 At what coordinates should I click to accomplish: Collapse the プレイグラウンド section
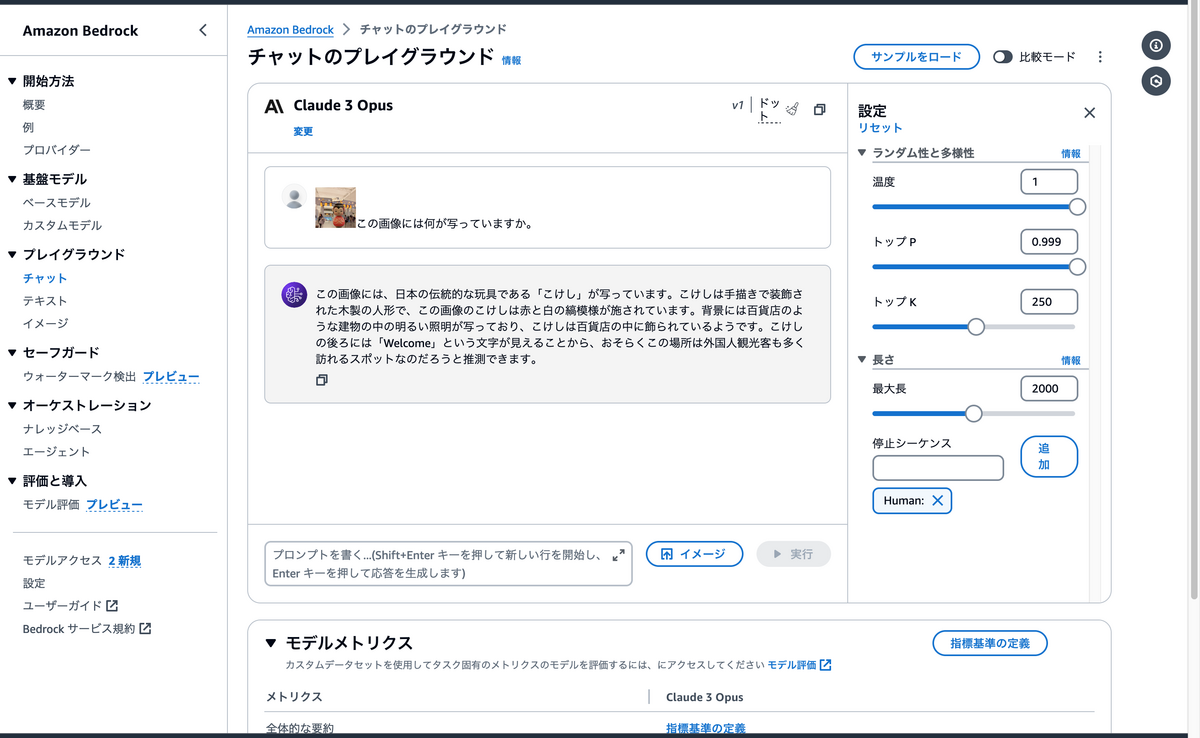click(12, 255)
